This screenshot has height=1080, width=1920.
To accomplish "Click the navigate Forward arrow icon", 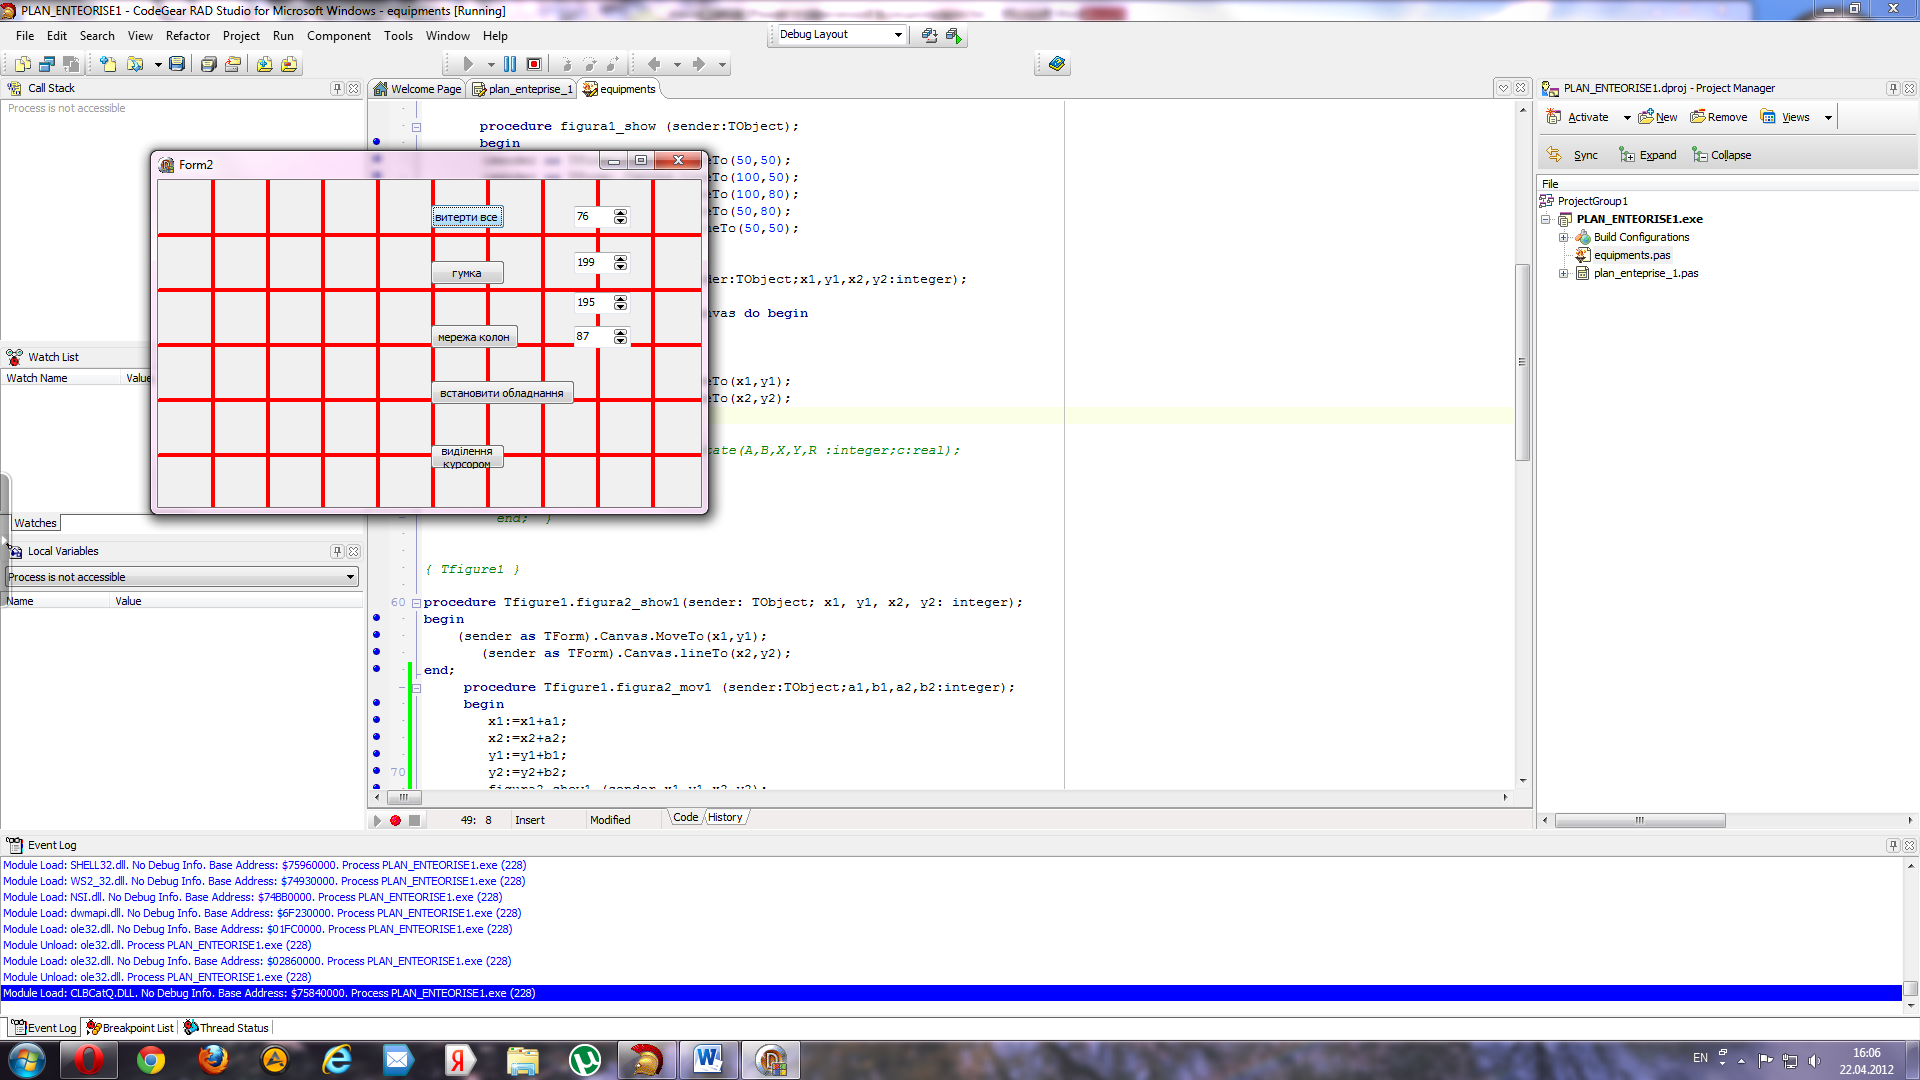I will (x=699, y=64).
